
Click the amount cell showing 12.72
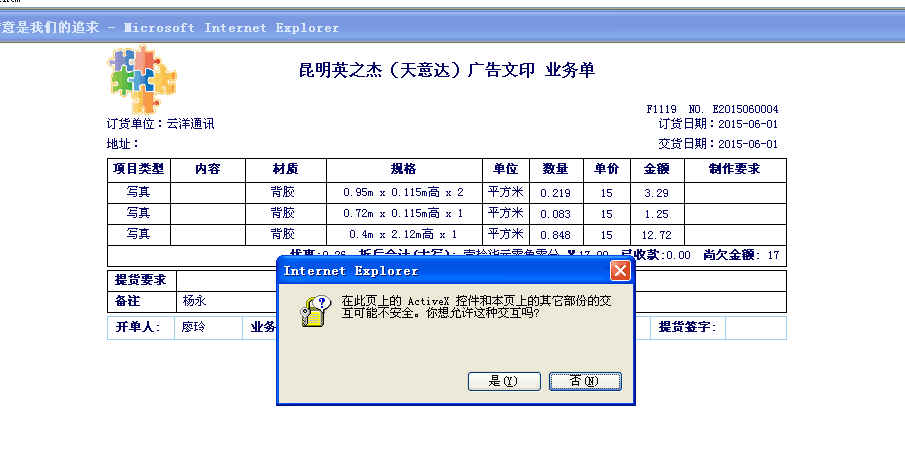click(657, 235)
